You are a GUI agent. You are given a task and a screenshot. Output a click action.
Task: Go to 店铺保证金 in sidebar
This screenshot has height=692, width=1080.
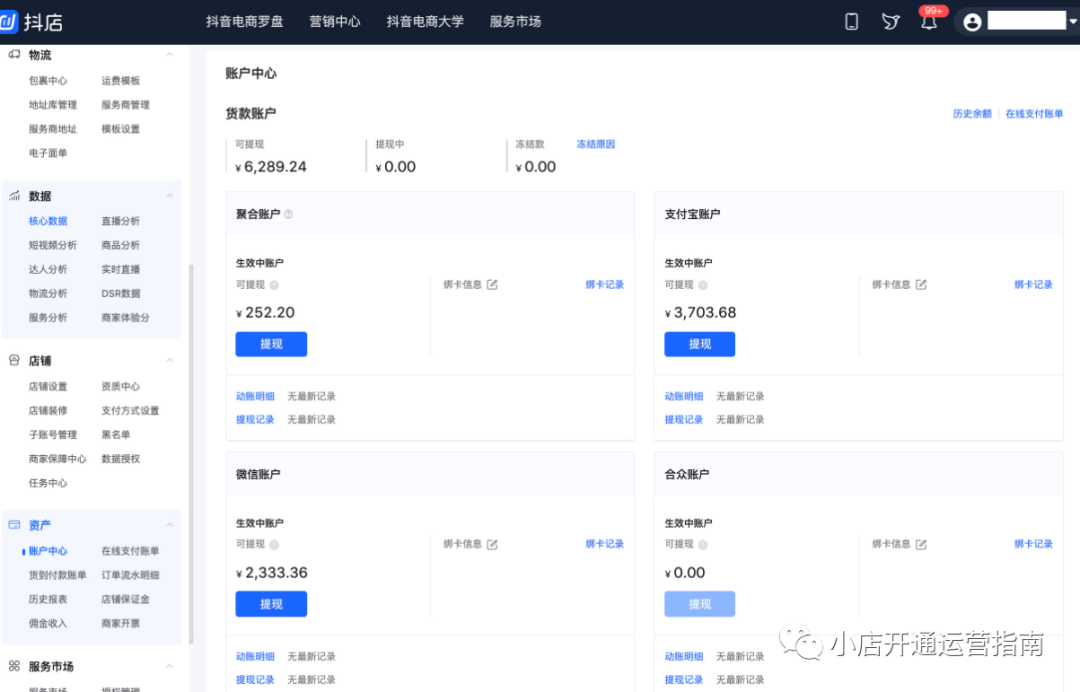[x=125, y=599]
